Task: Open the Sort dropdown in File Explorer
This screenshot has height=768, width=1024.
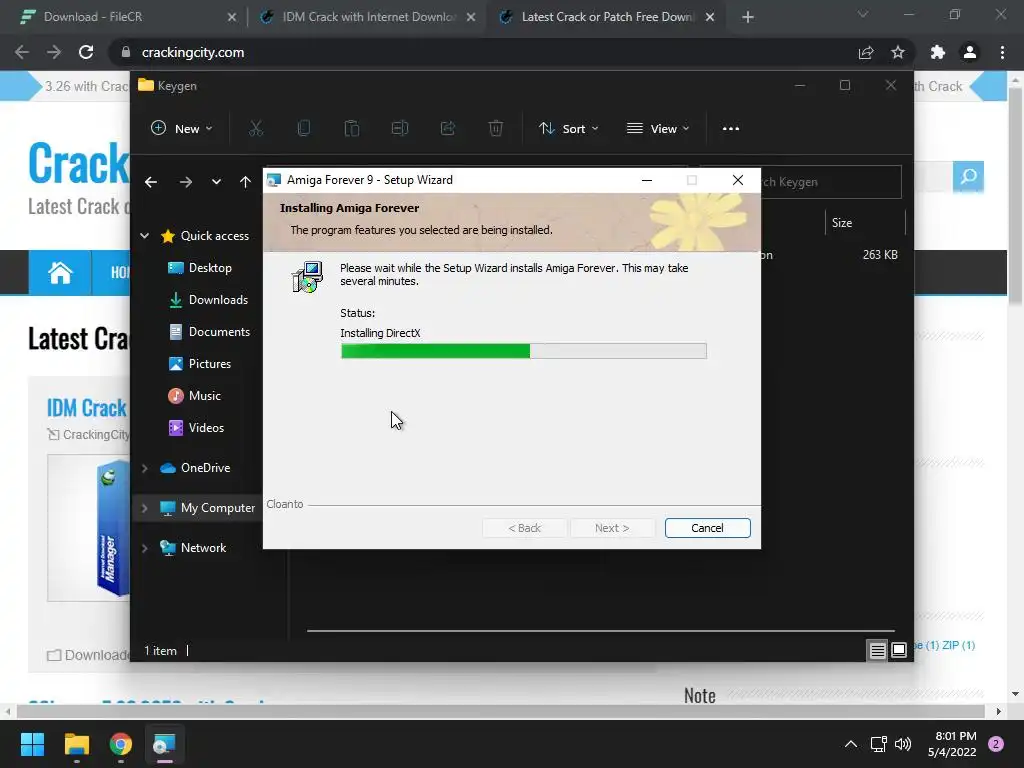Action: [x=568, y=129]
